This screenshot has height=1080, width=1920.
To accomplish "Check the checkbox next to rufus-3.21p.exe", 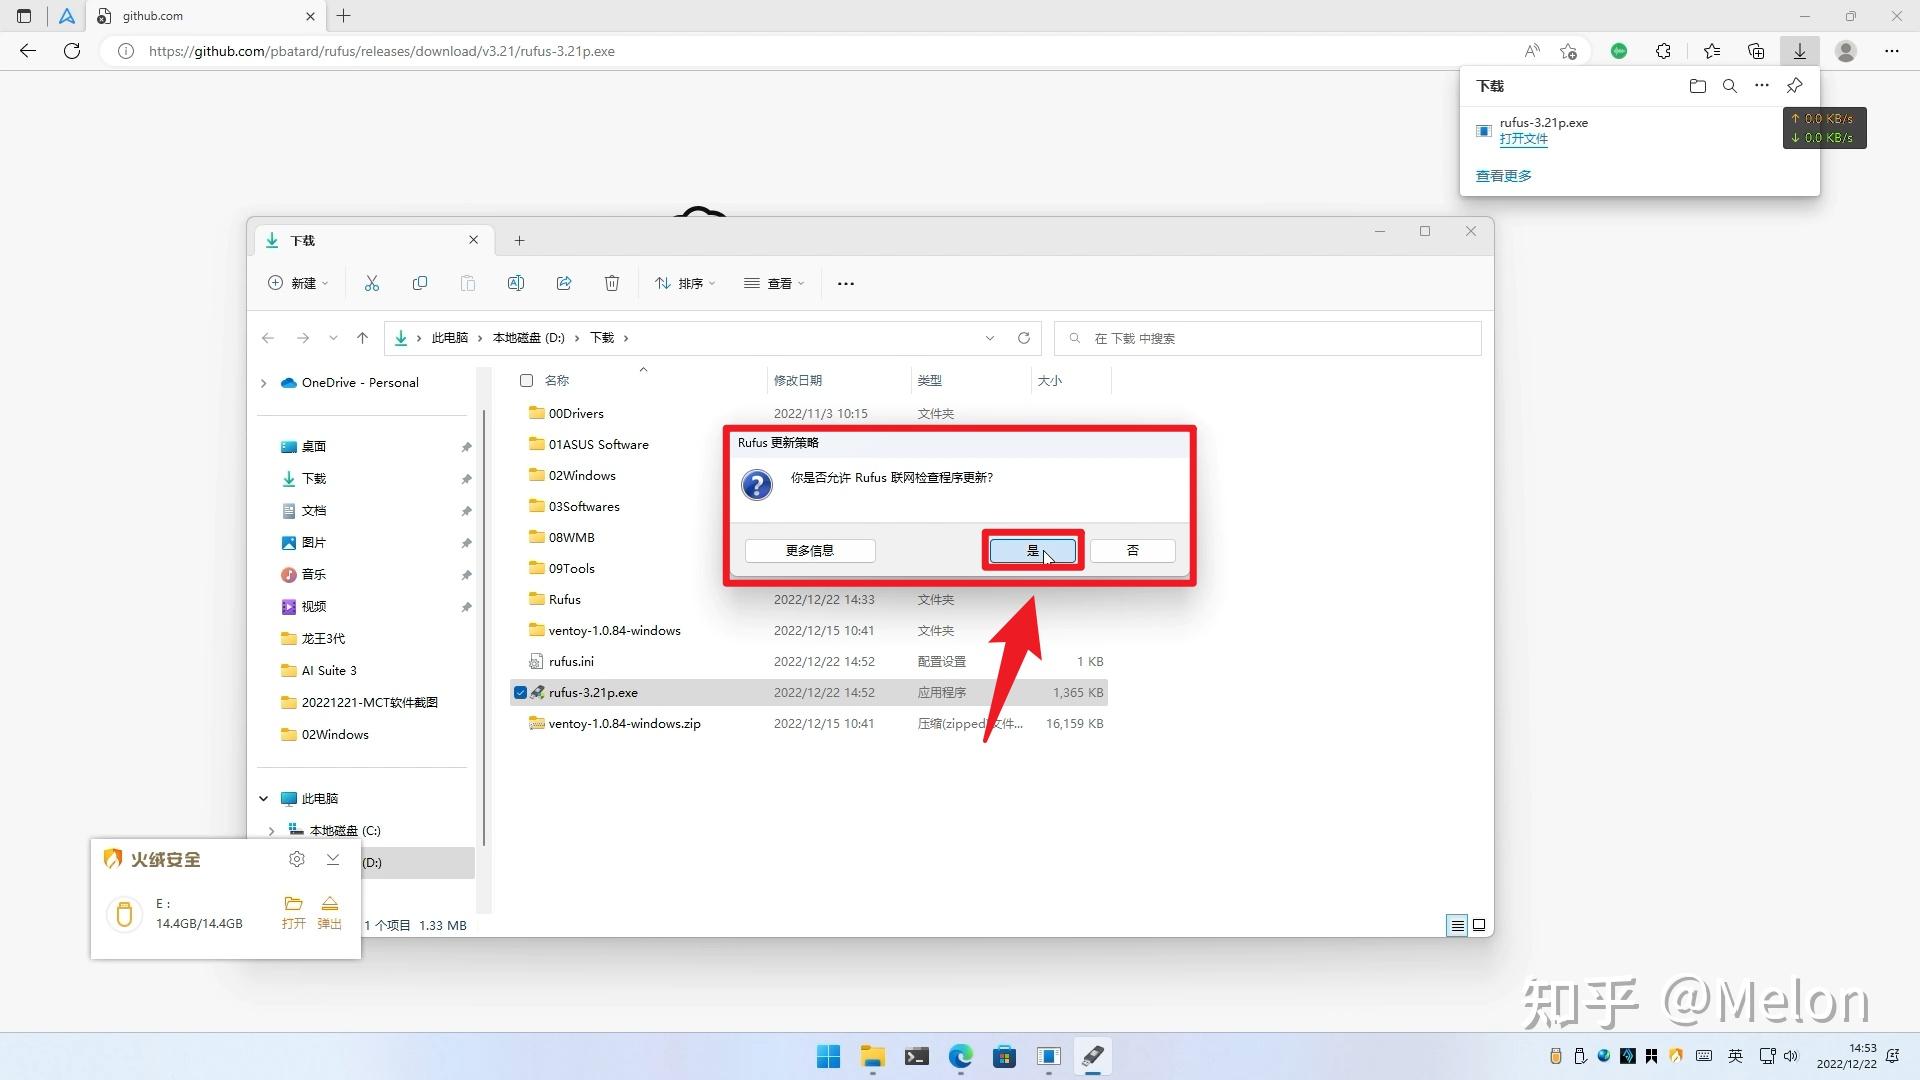I will coord(520,692).
